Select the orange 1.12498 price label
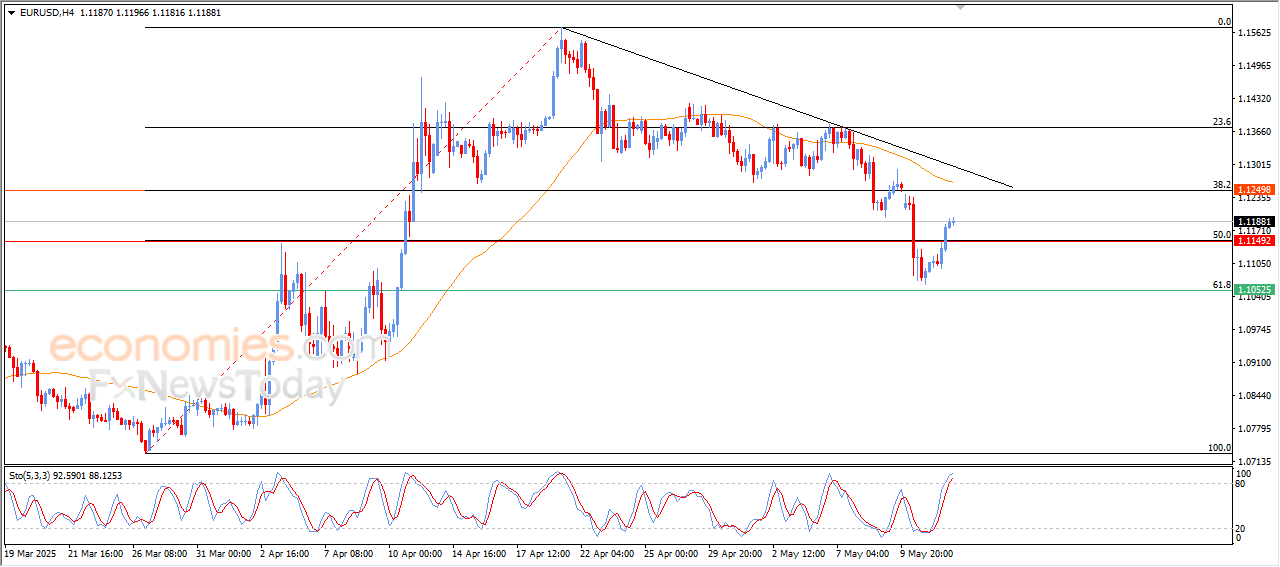 1253,190
